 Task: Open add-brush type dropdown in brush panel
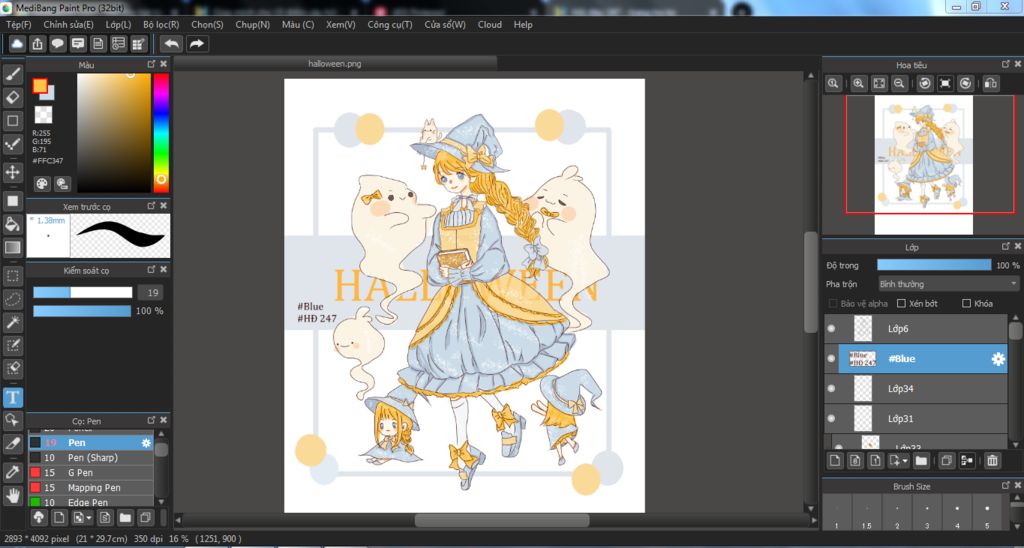point(89,518)
